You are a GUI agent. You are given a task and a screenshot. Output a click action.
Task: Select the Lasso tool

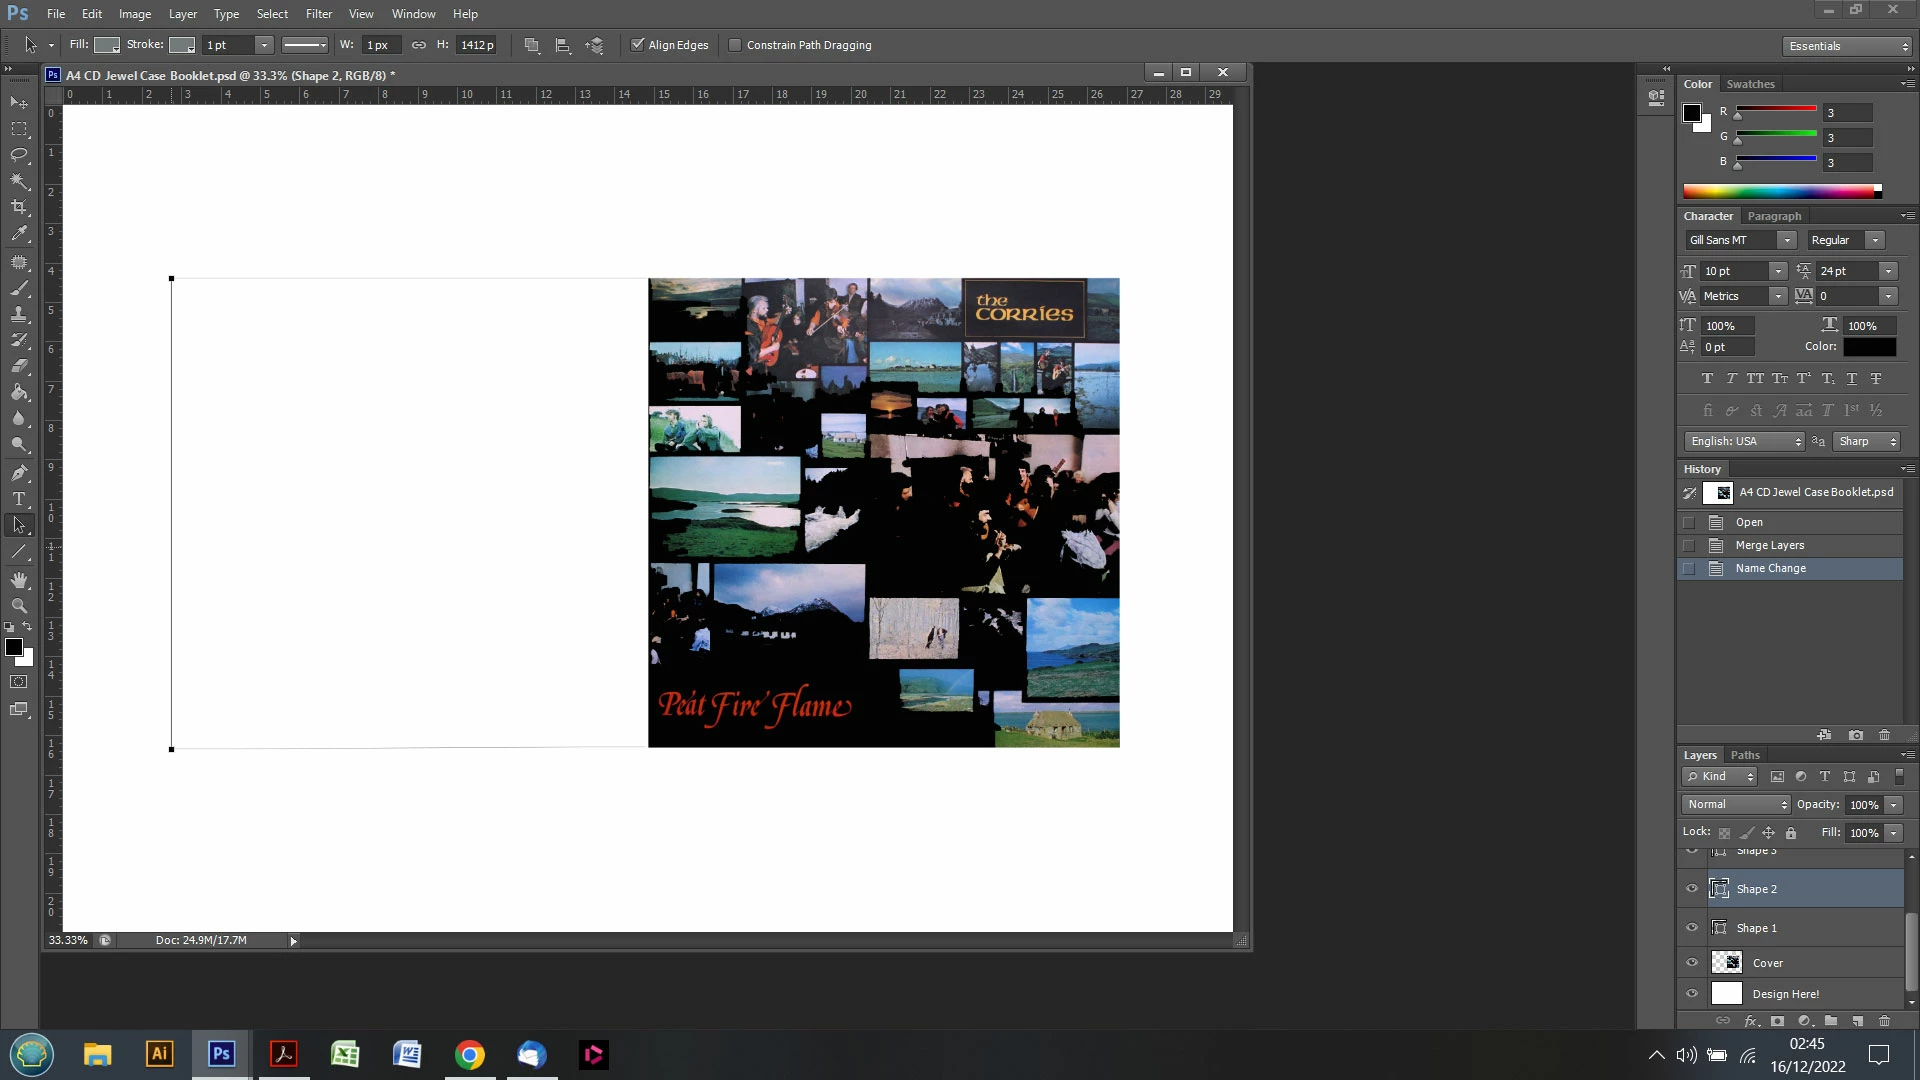19,154
